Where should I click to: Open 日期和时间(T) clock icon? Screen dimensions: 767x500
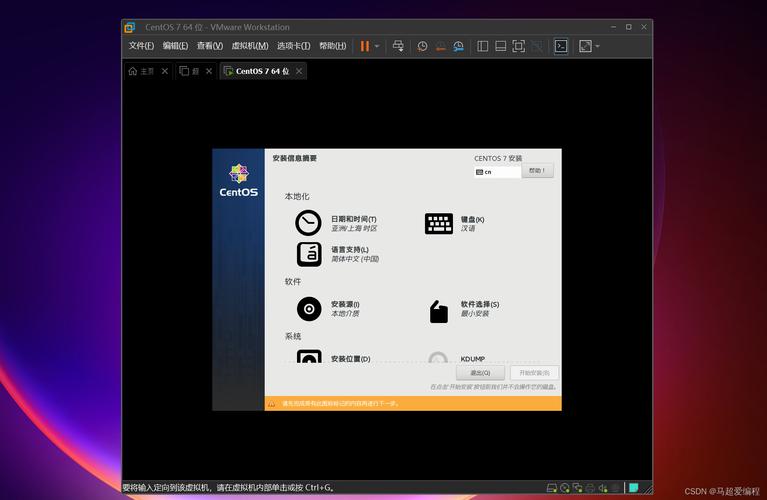pos(308,223)
